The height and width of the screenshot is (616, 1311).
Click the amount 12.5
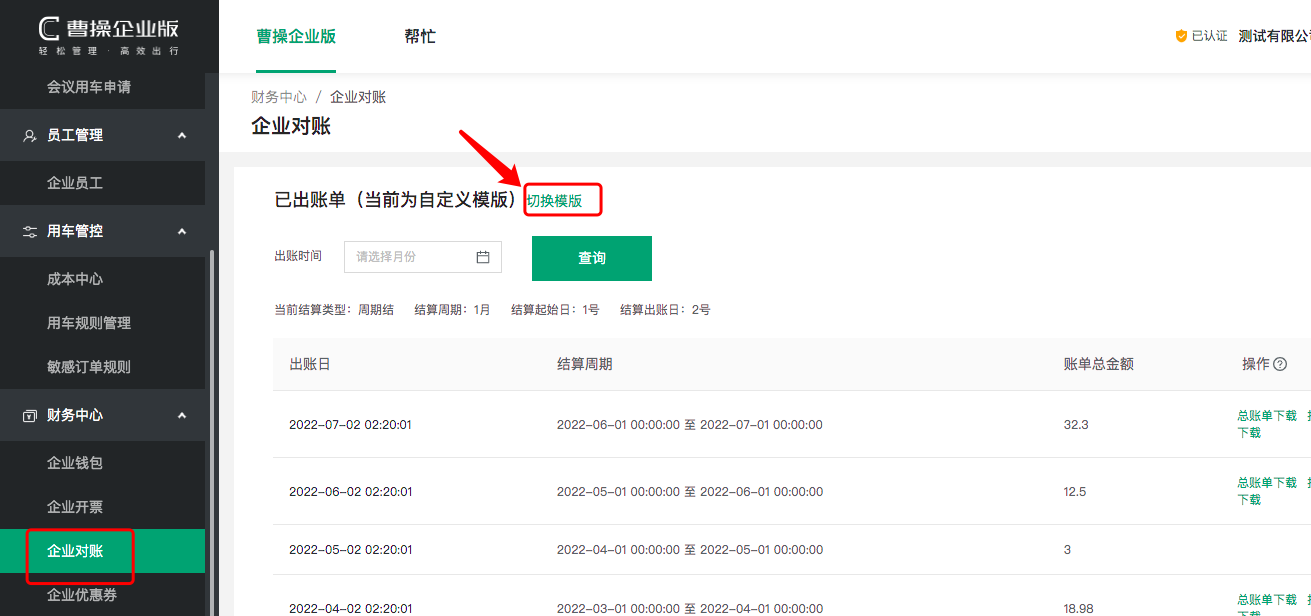(x=1075, y=492)
